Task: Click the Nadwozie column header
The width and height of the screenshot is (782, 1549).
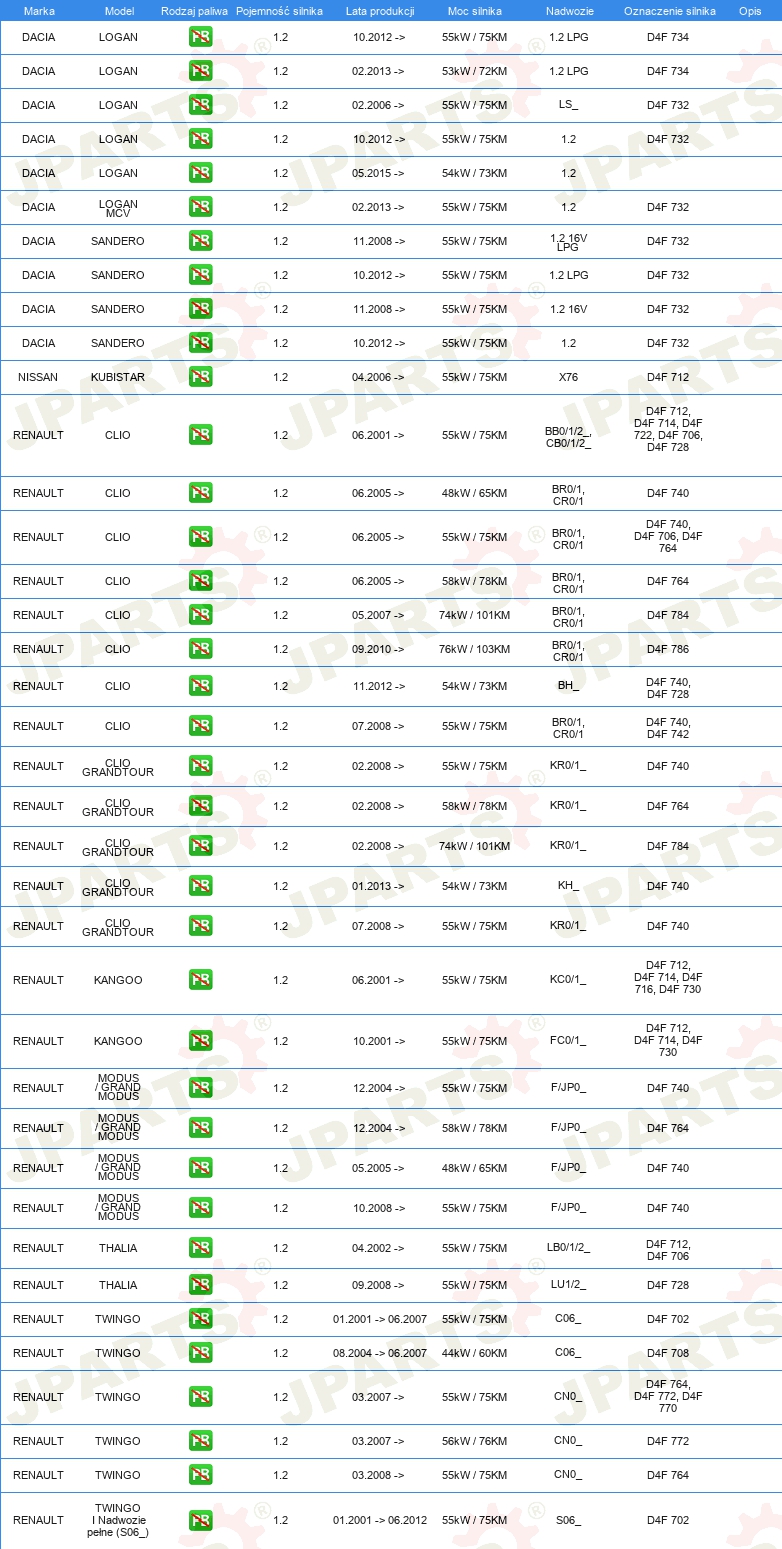Action: pos(568,10)
